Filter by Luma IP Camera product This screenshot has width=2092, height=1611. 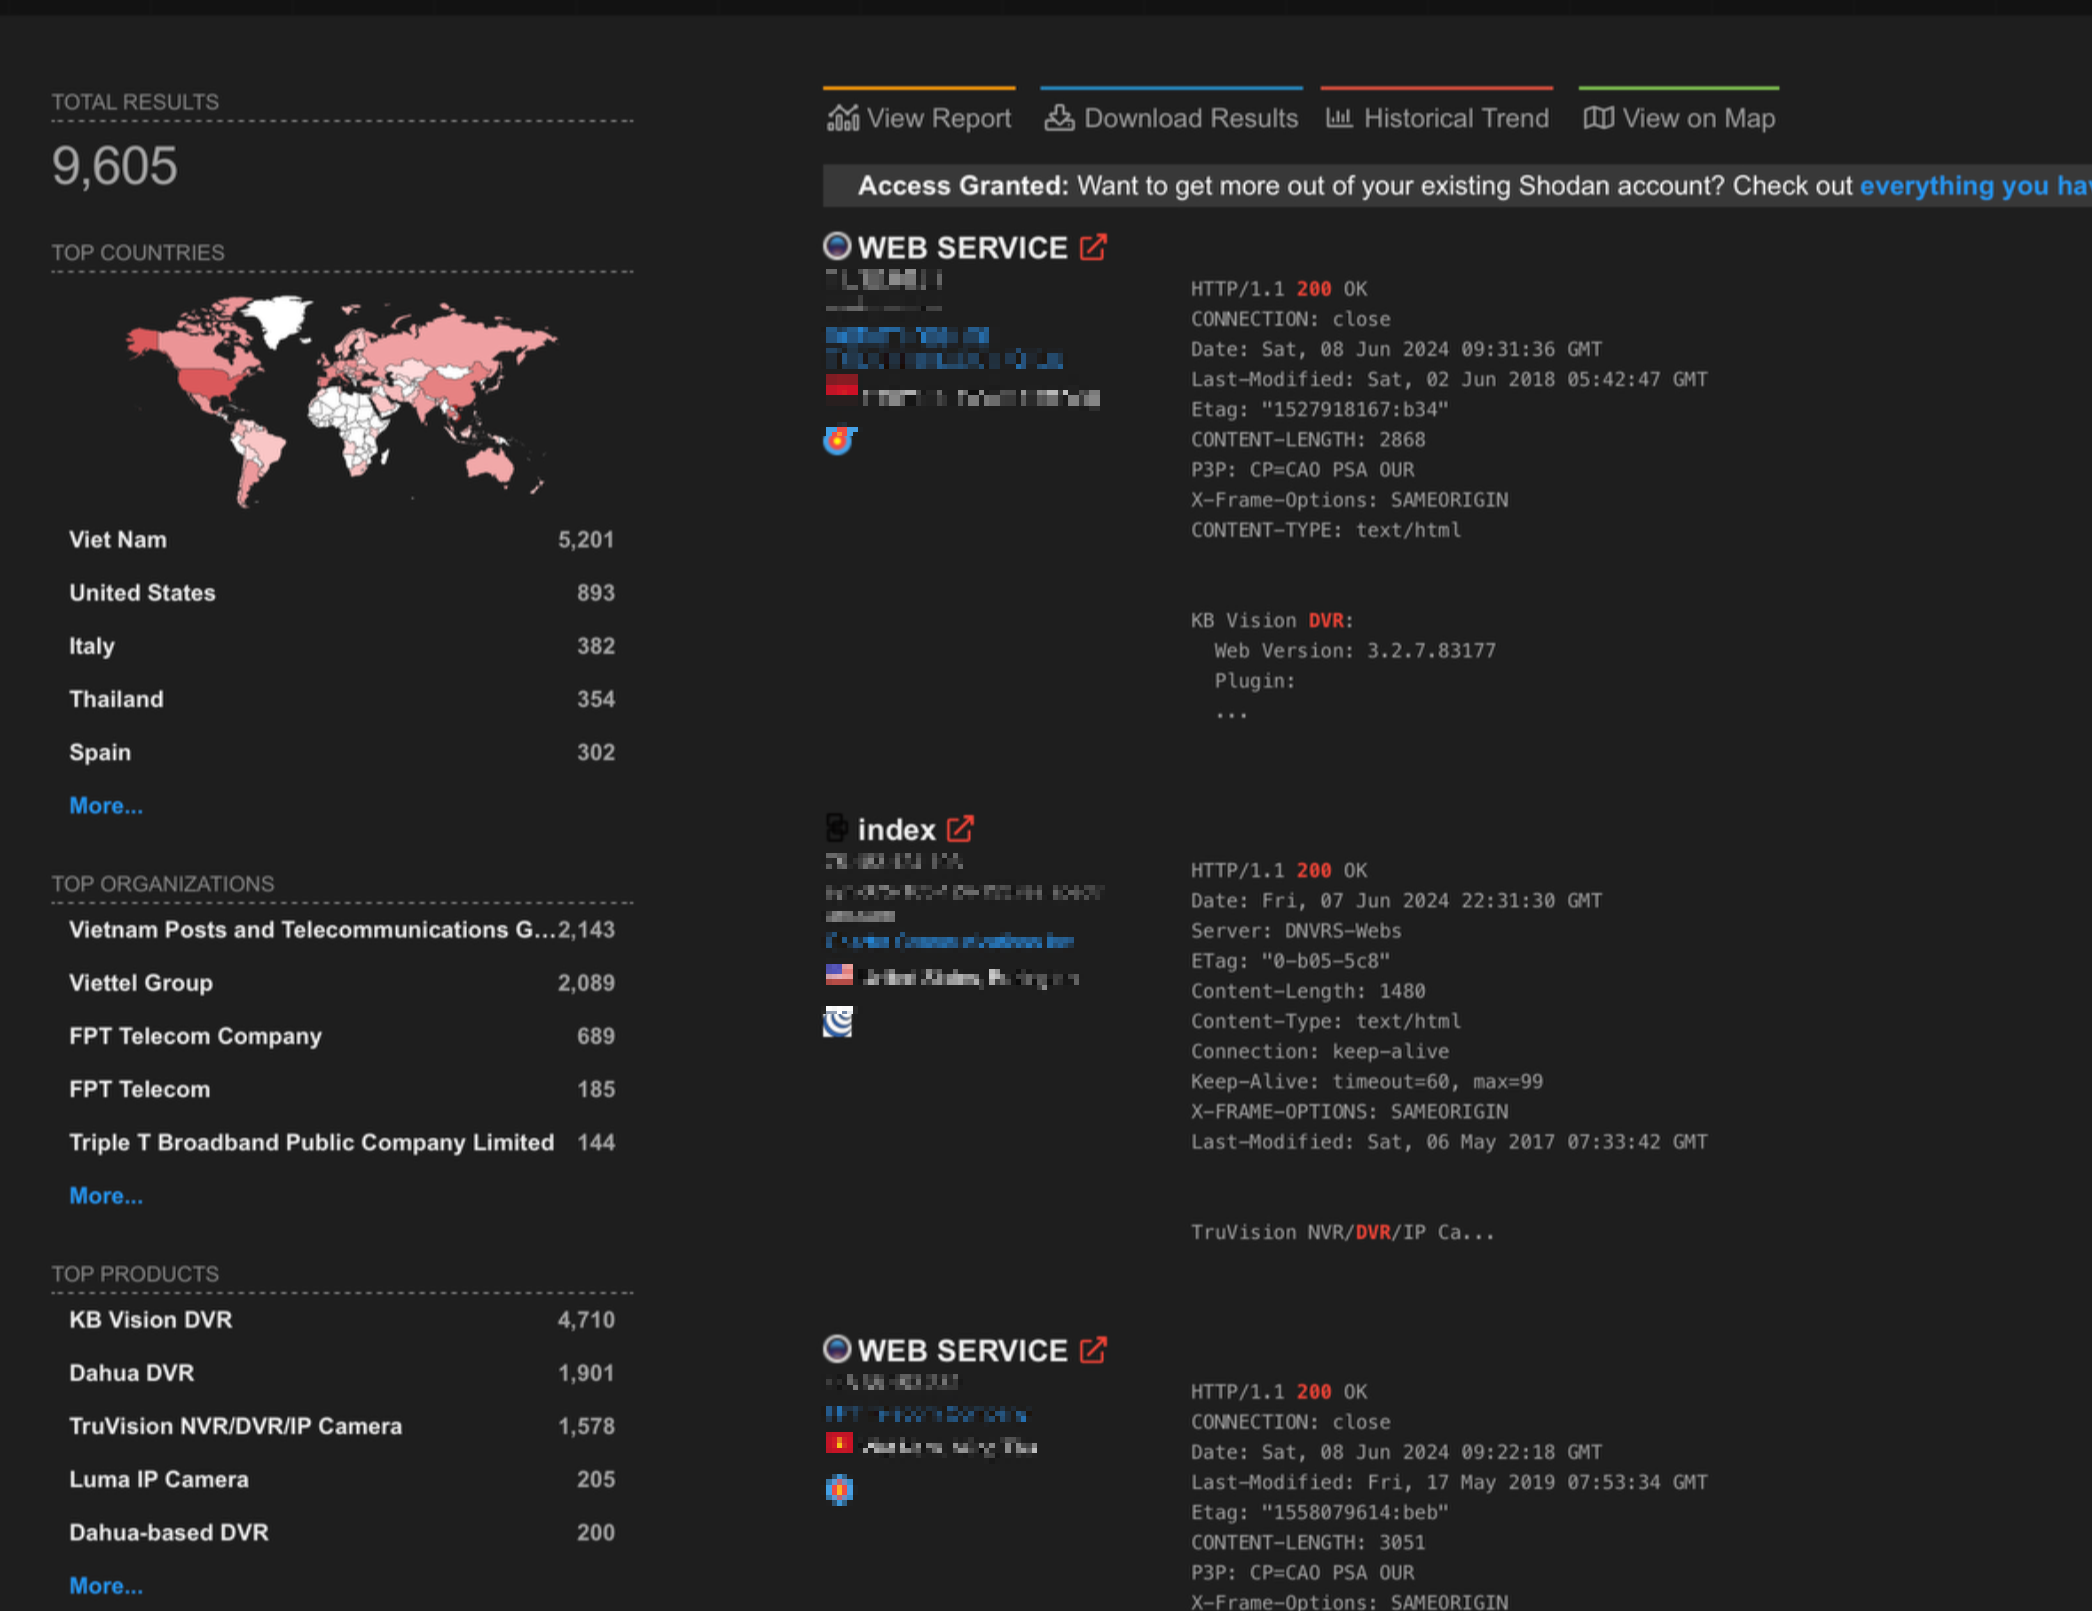click(x=342, y=1479)
